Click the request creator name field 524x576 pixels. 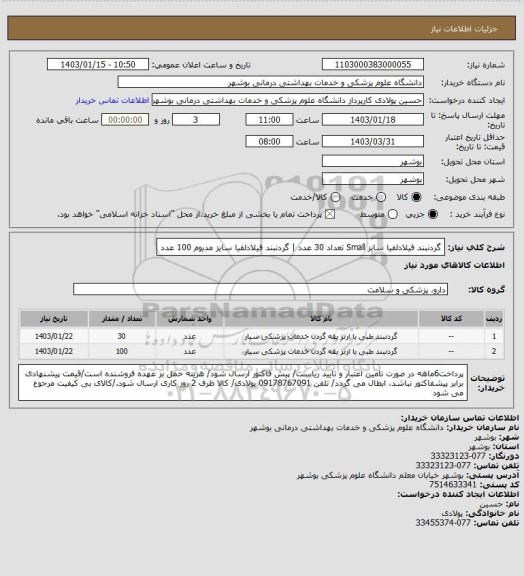click(287, 100)
